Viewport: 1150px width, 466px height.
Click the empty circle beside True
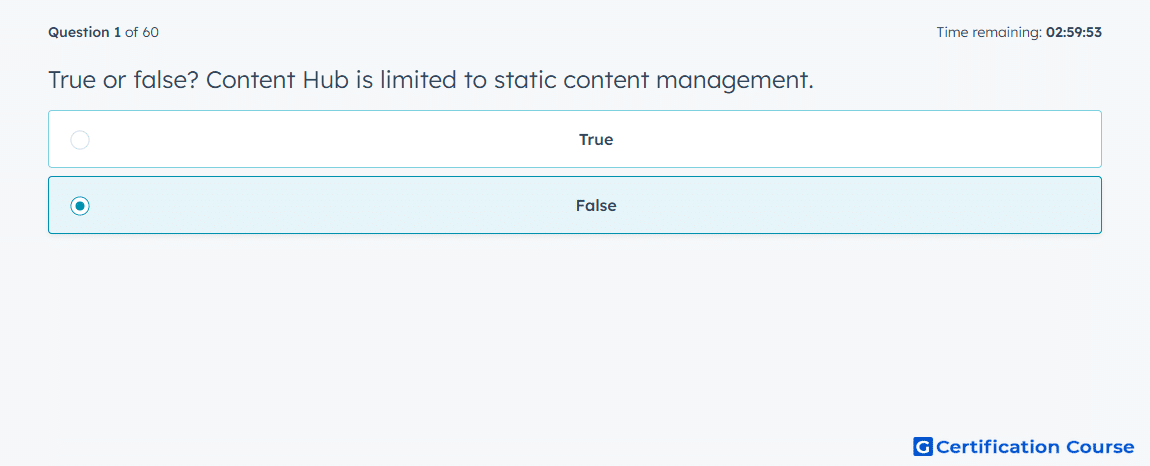[80, 139]
